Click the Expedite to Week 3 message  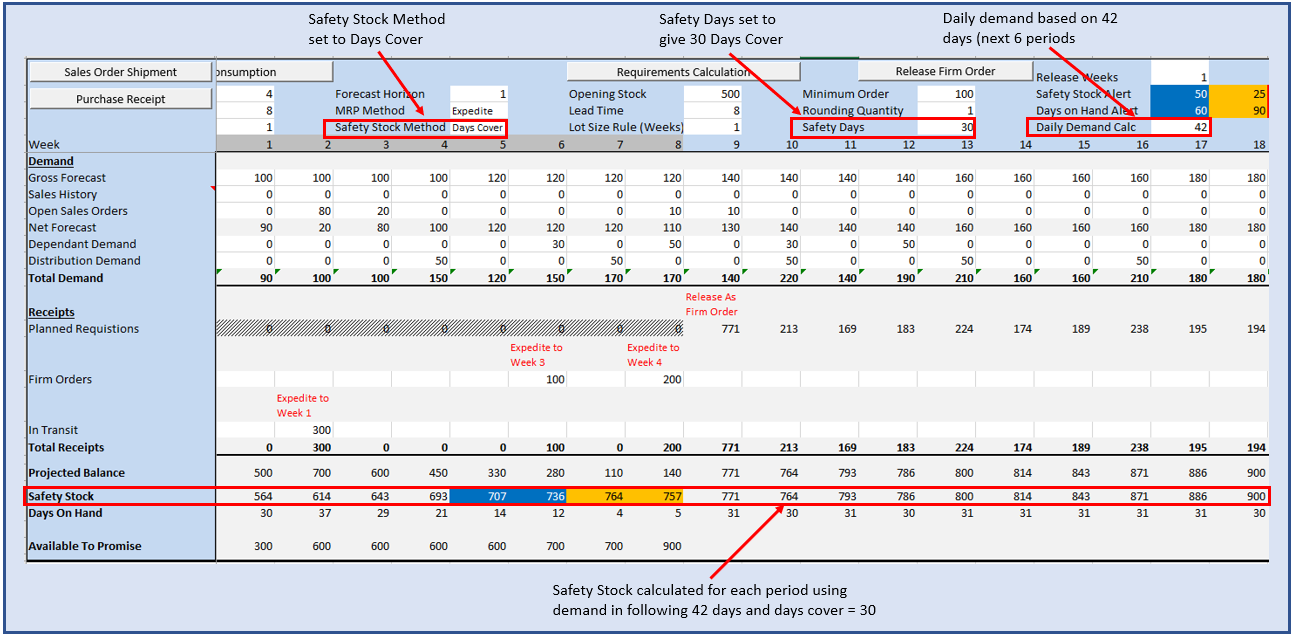coord(537,354)
